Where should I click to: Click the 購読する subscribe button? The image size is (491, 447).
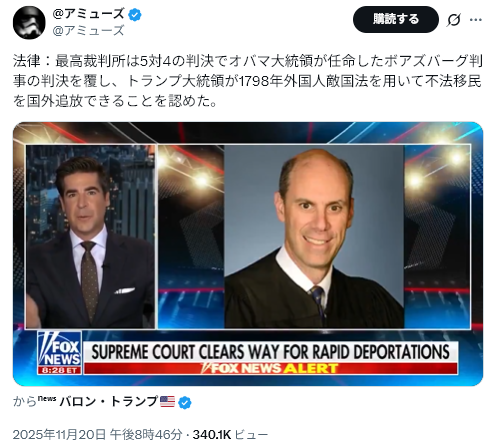pyautogui.click(x=396, y=20)
